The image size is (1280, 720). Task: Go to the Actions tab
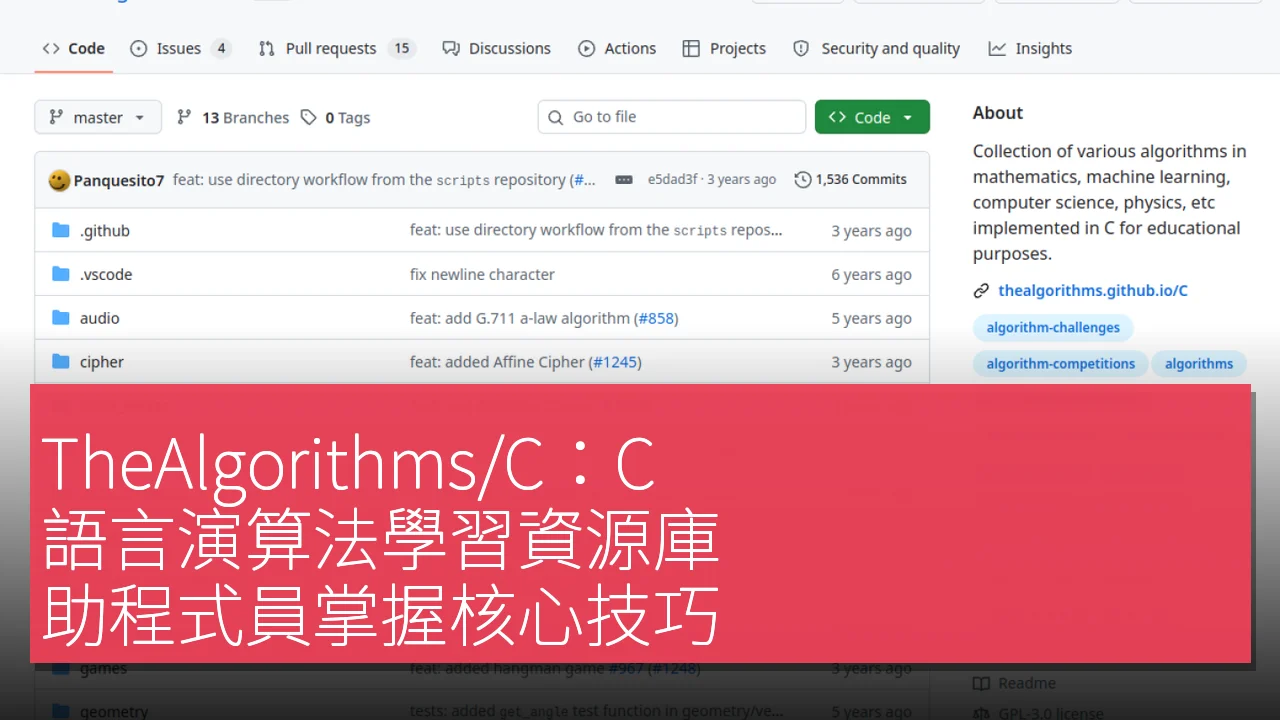(x=617, y=48)
